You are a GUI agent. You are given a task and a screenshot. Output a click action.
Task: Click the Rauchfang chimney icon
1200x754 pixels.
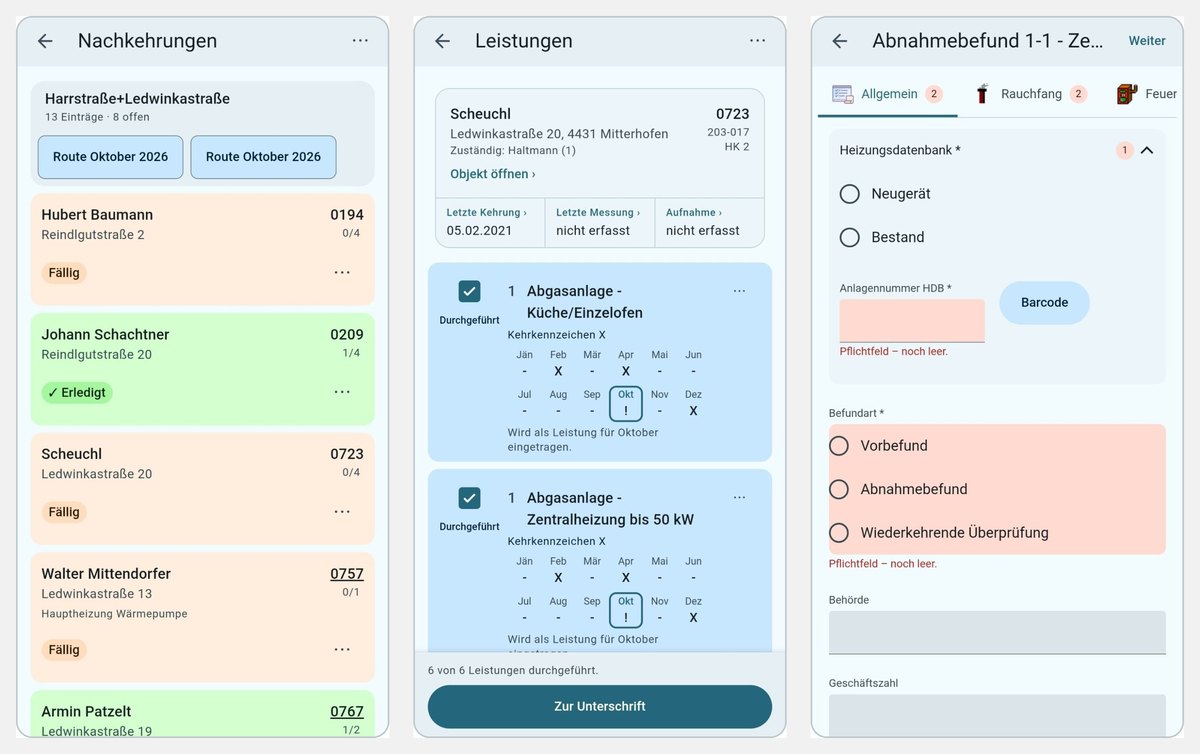982,93
